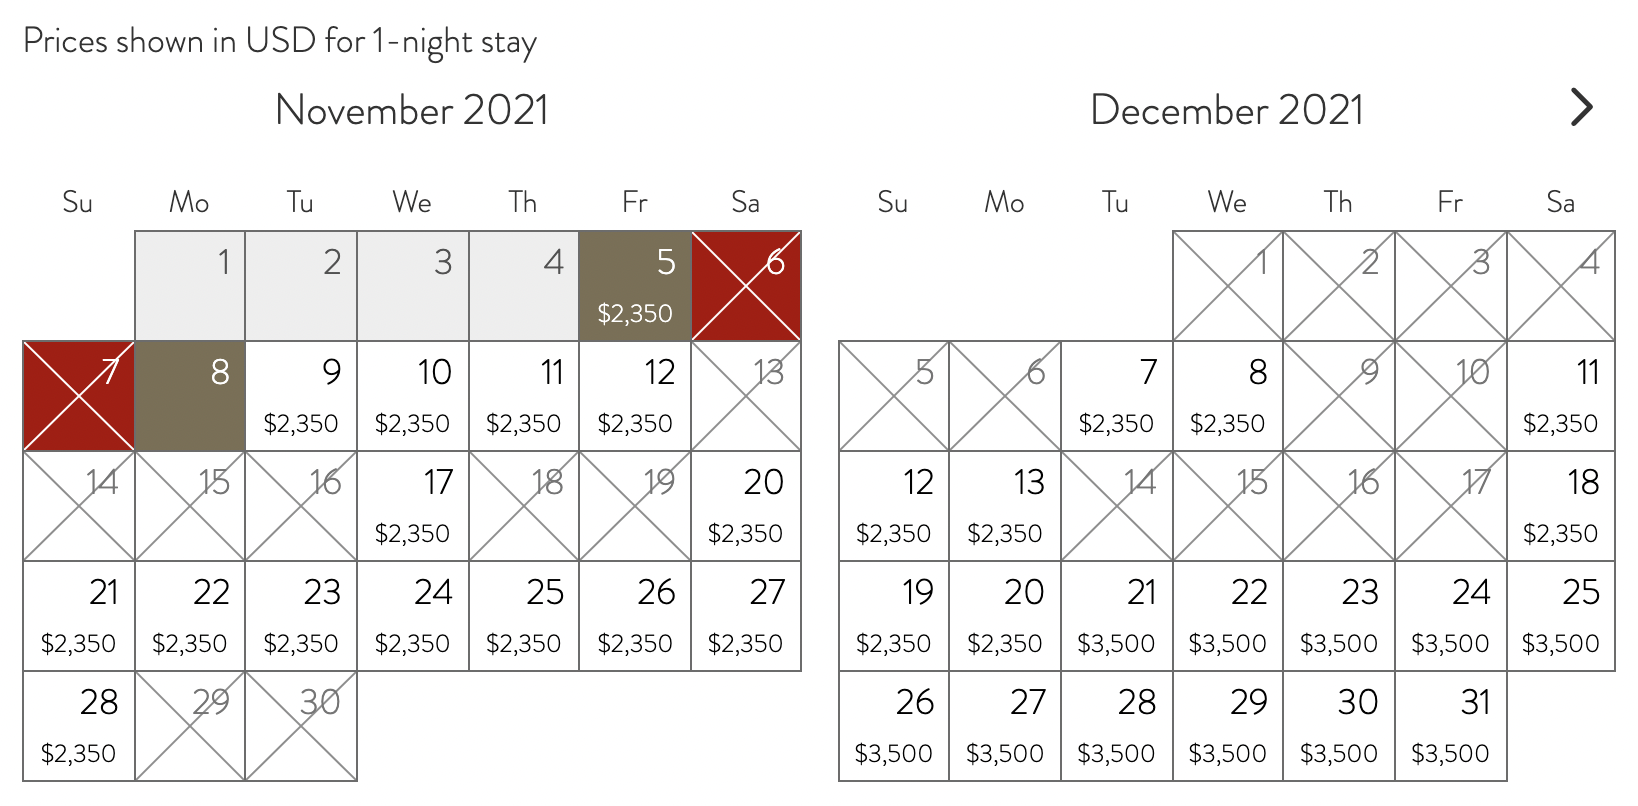Choose December 8 on the calendar
This screenshot has height=806, width=1638.
tap(1227, 396)
